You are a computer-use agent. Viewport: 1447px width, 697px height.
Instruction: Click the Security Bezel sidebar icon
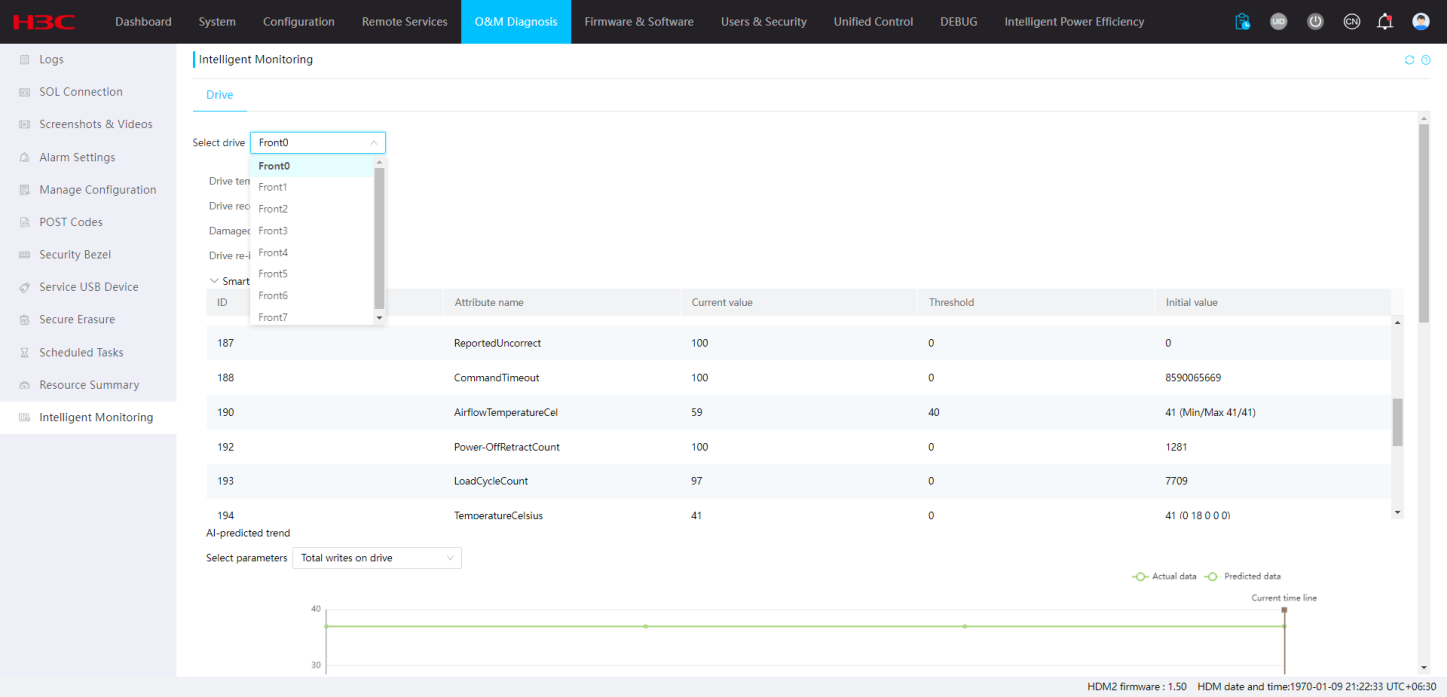coord(25,255)
